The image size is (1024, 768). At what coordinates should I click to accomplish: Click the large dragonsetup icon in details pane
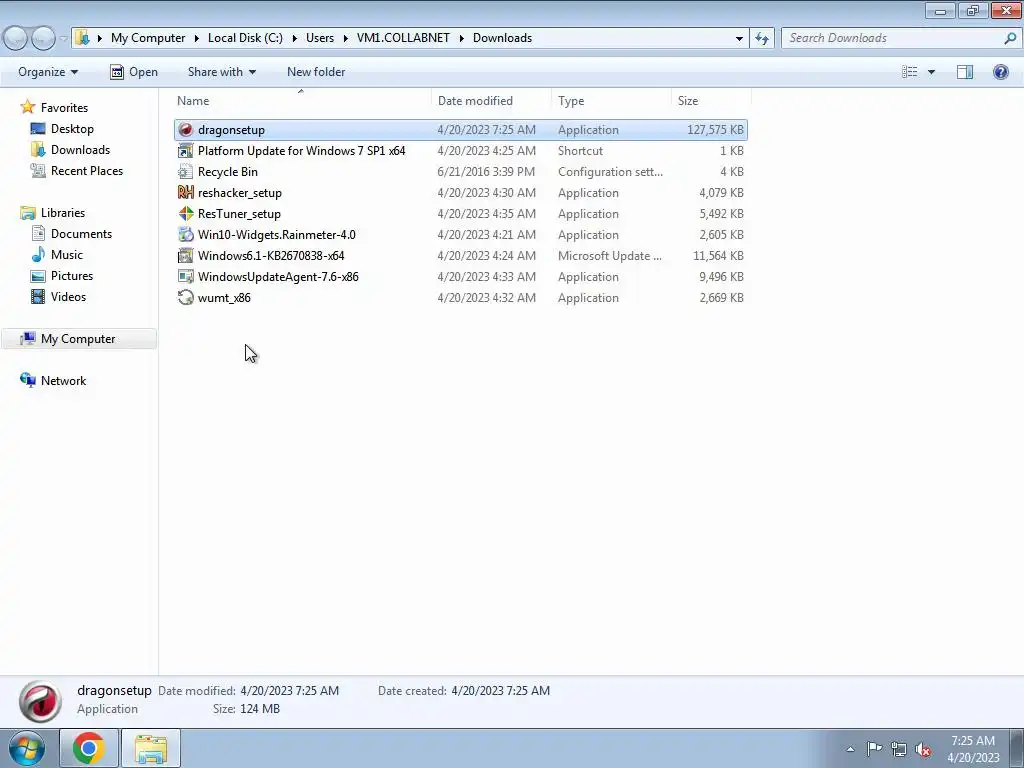[40, 701]
